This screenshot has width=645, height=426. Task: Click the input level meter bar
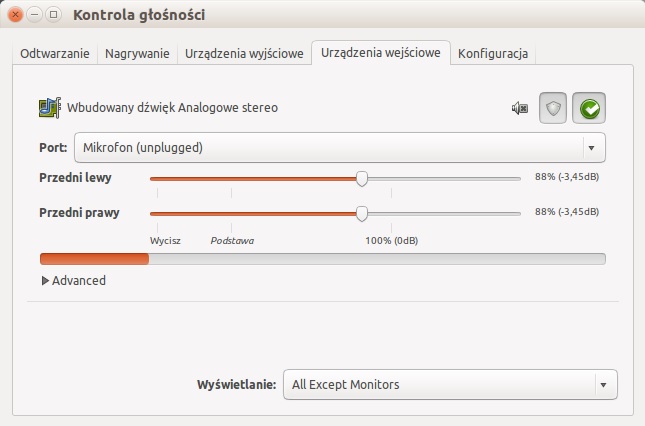point(323,259)
